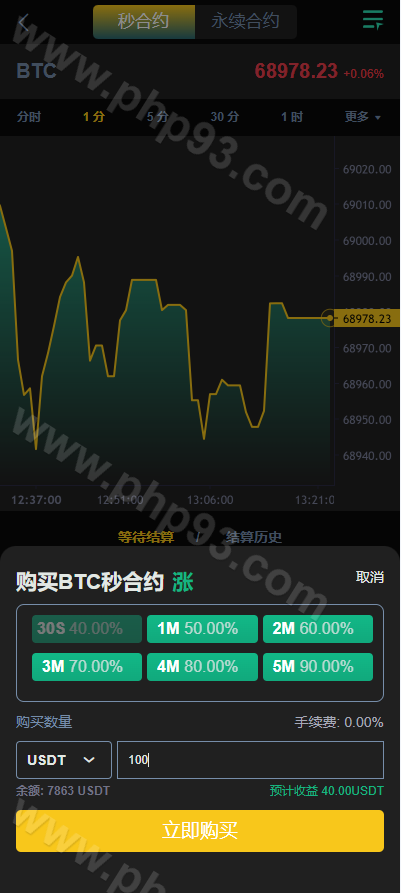401x893 pixels.
Task: Open the USDT currency dropdown
Action: (64, 760)
